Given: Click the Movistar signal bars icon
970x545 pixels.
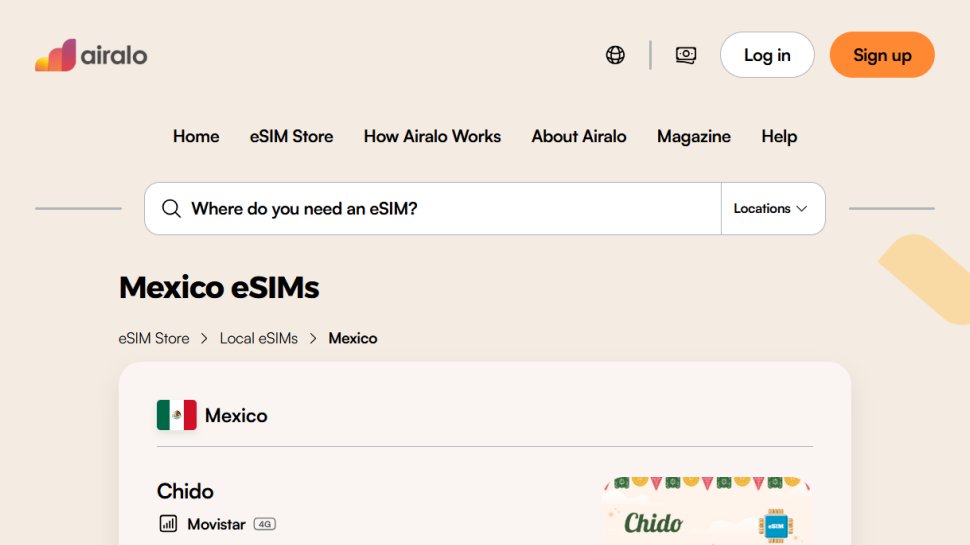Looking at the screenshot, I should click(168, 523).
